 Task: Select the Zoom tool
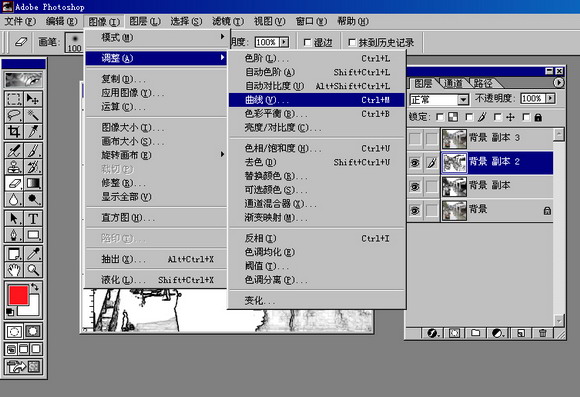pyautogui.click(x=33, y=270)
